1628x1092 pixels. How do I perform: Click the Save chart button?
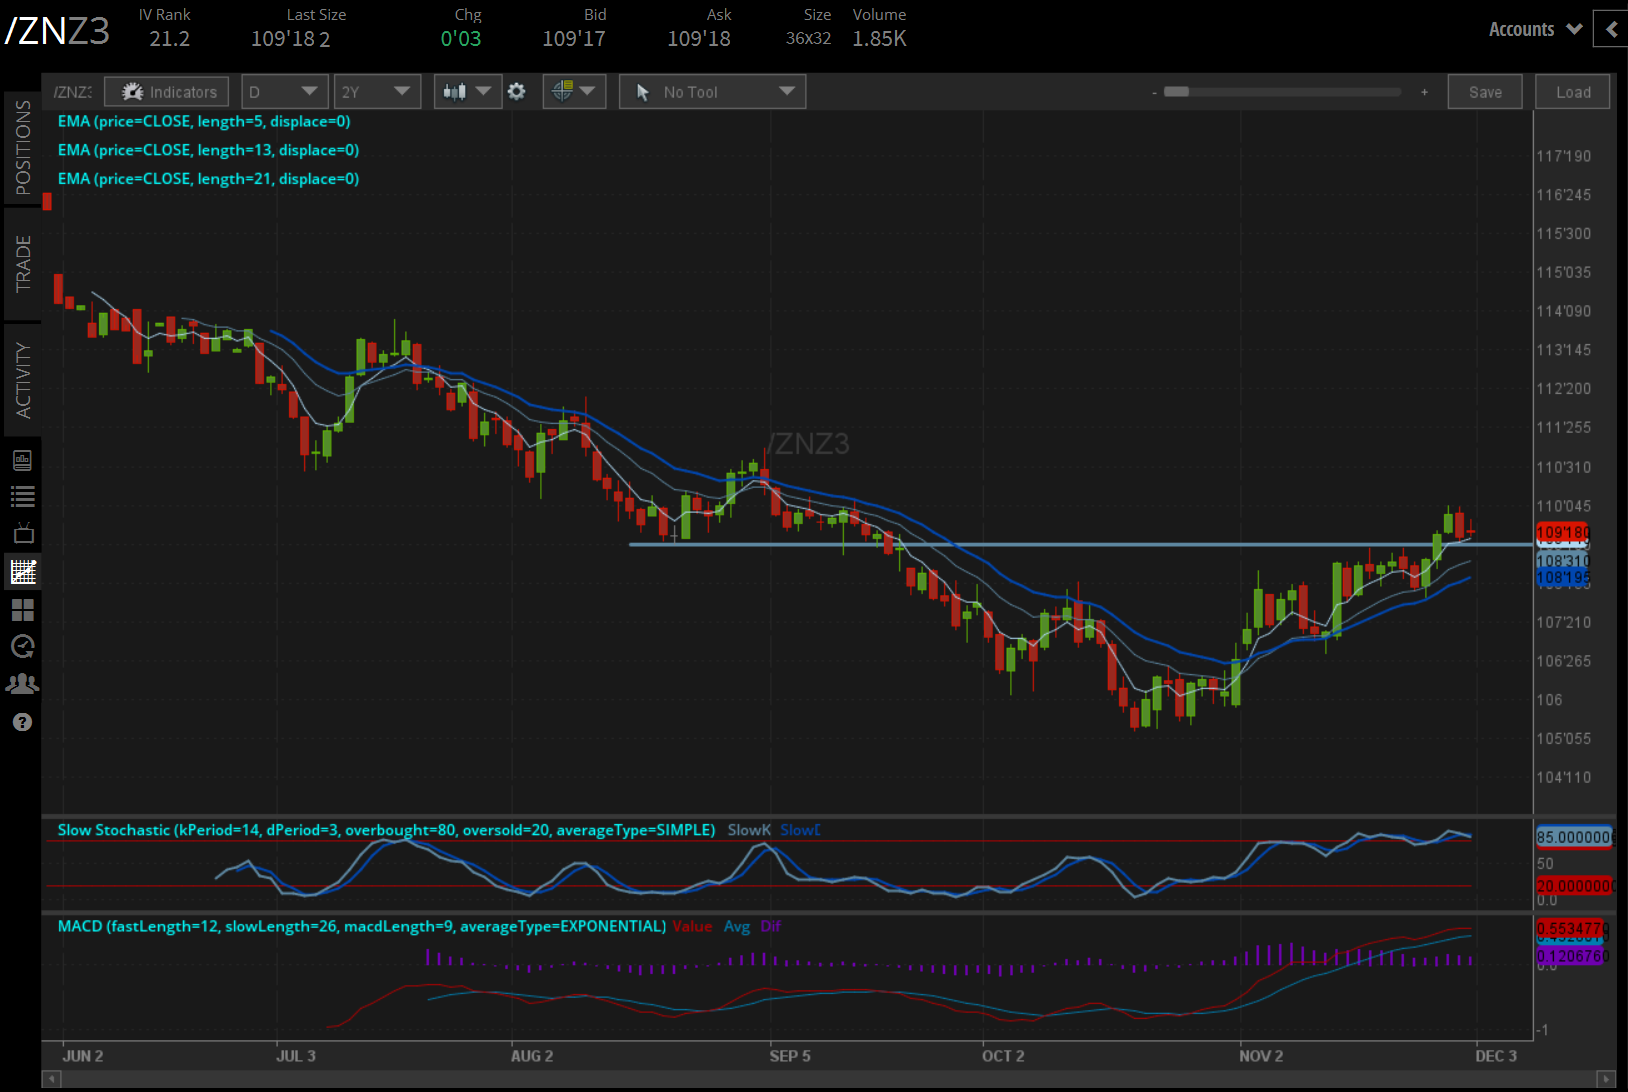pyautogui.click(x=1484, y=92)
